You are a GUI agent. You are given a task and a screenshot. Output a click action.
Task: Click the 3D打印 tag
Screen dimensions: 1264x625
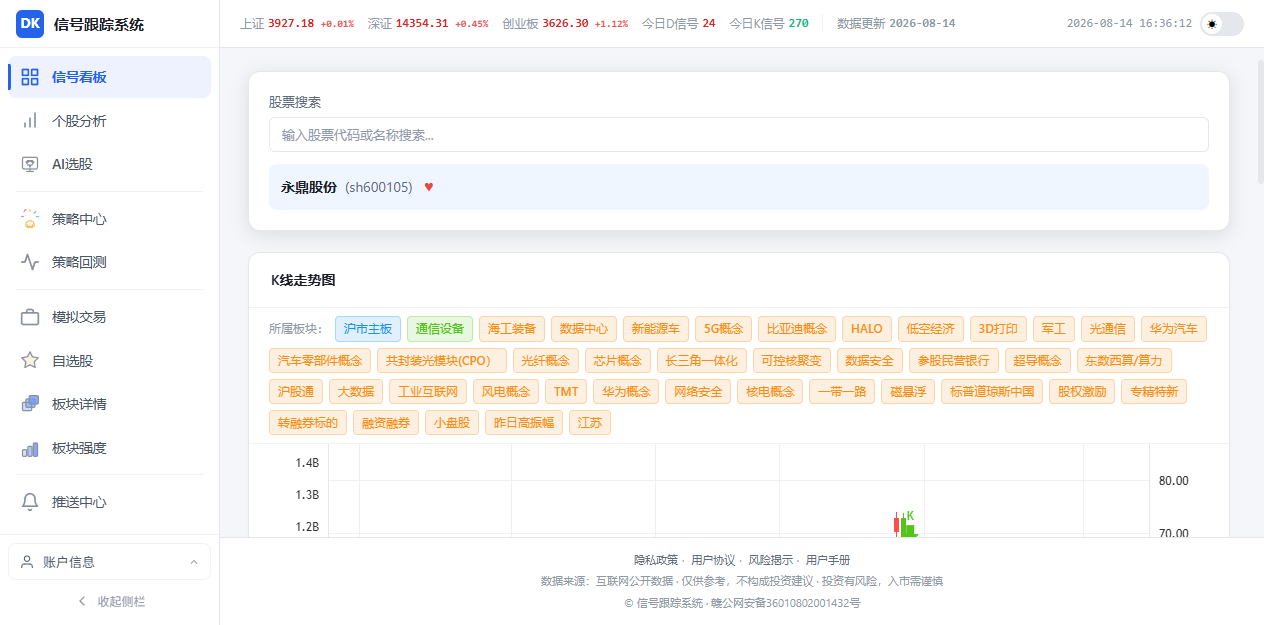[999, 328]
